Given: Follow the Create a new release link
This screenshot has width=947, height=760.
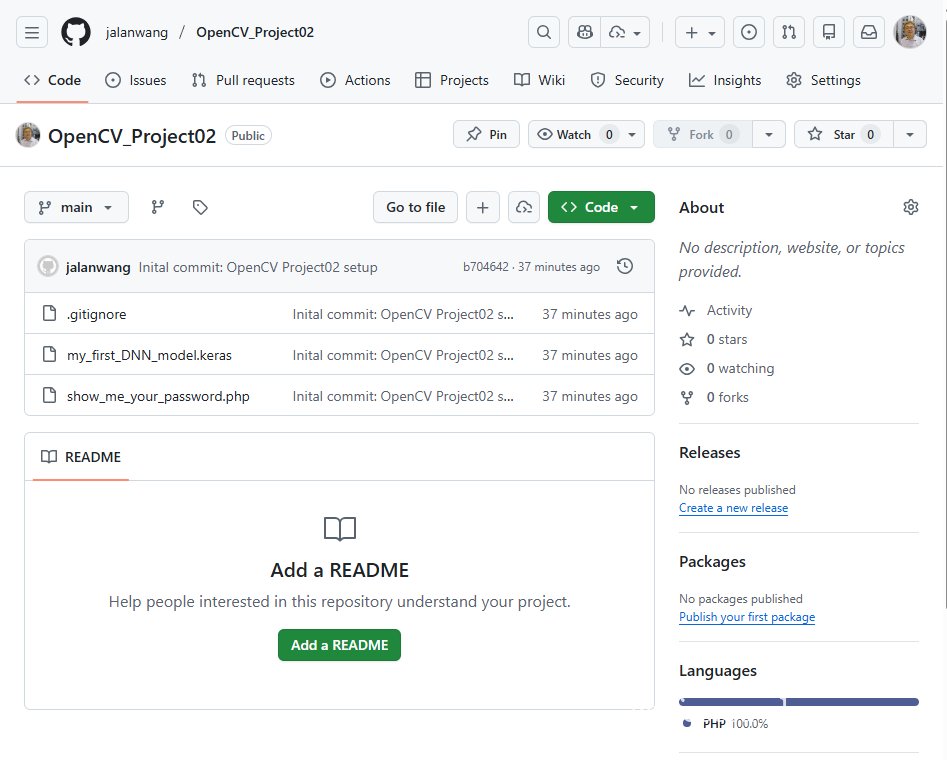Looking at the screenshot, I should coord(733,508).
